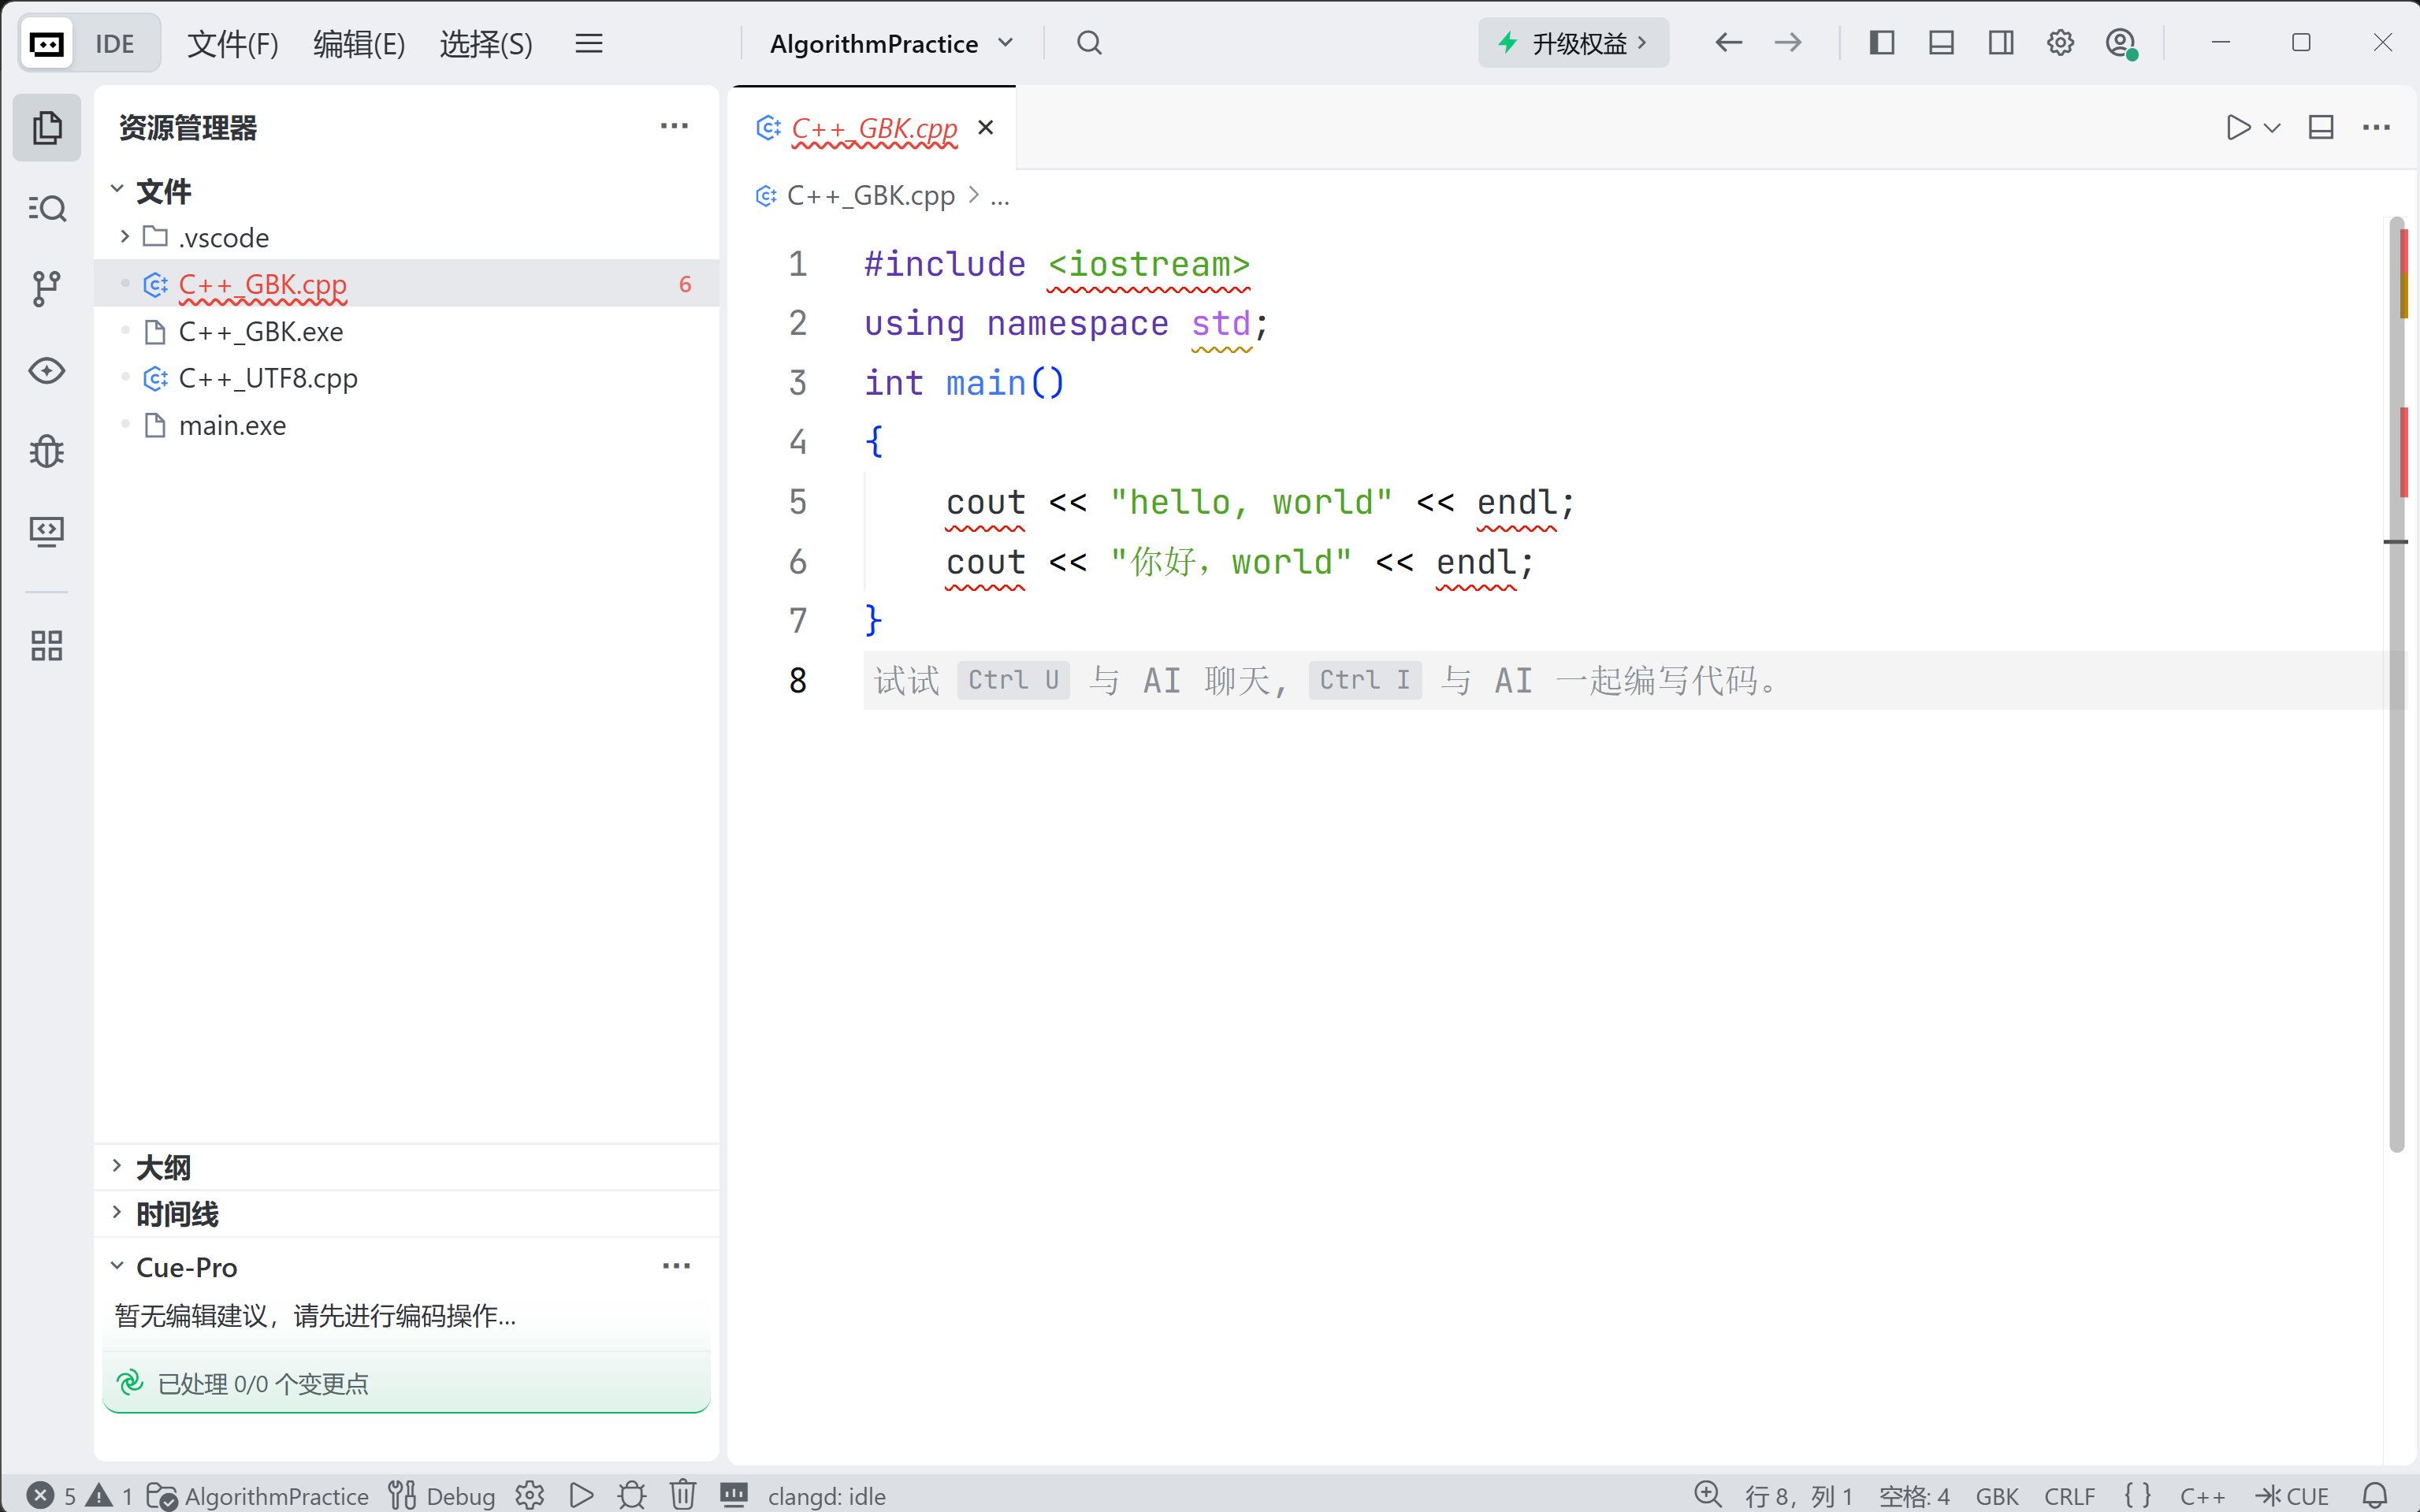Open Cue-Pro section more actions ellipsis

tap(677, 1266)
